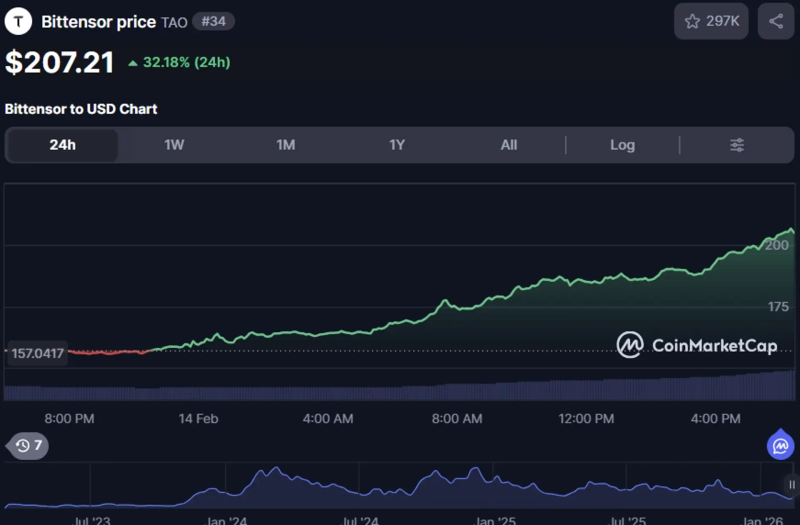This screenshot has height=525, width=800.
Task: Click the 157.0417 opening price label
Action: coord(37,352)
